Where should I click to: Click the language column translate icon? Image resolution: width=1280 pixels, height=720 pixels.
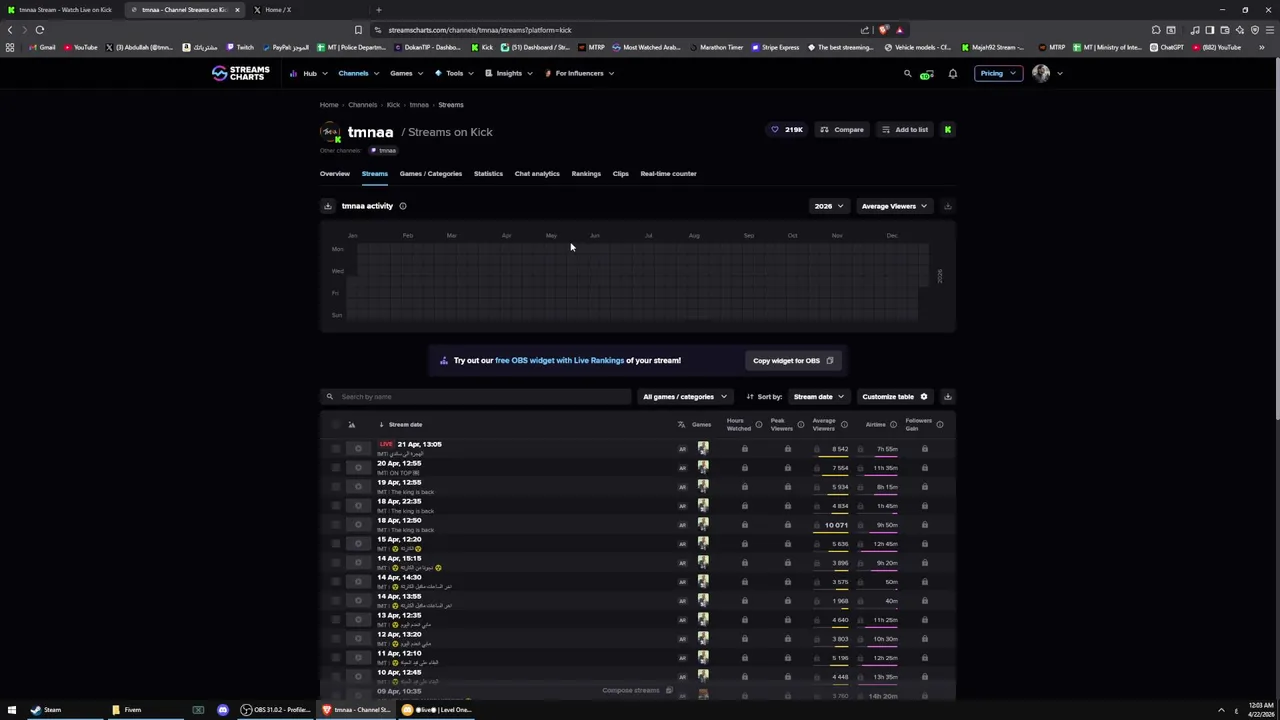681,425
